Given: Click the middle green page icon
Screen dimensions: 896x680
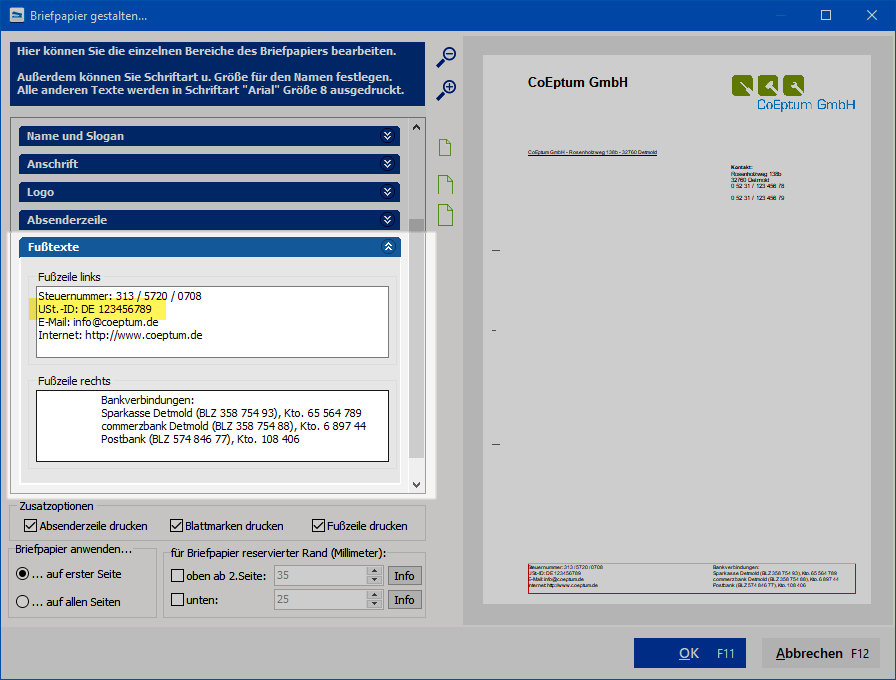Looking at the screenshot, I should 445,184.
